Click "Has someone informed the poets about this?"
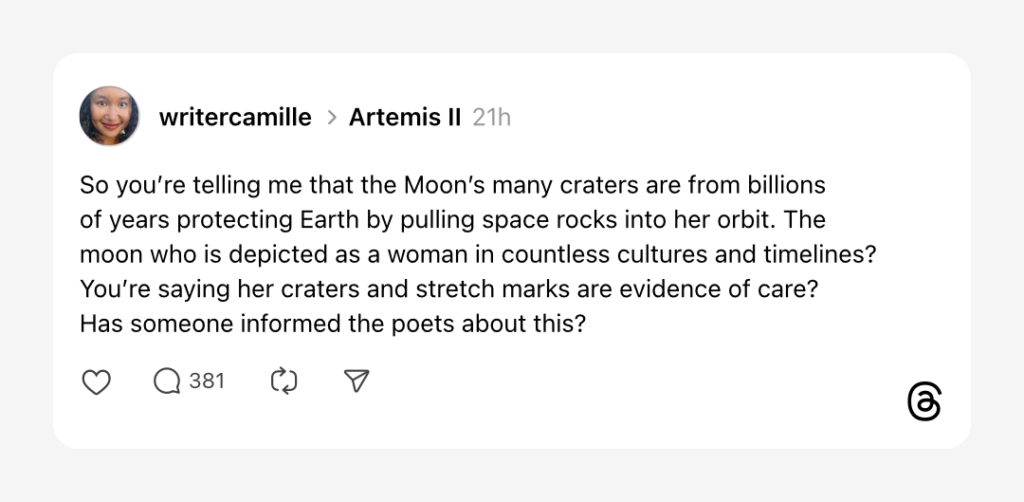The height and width of the screenshot is (502, 1024). (x=331, y=324)
